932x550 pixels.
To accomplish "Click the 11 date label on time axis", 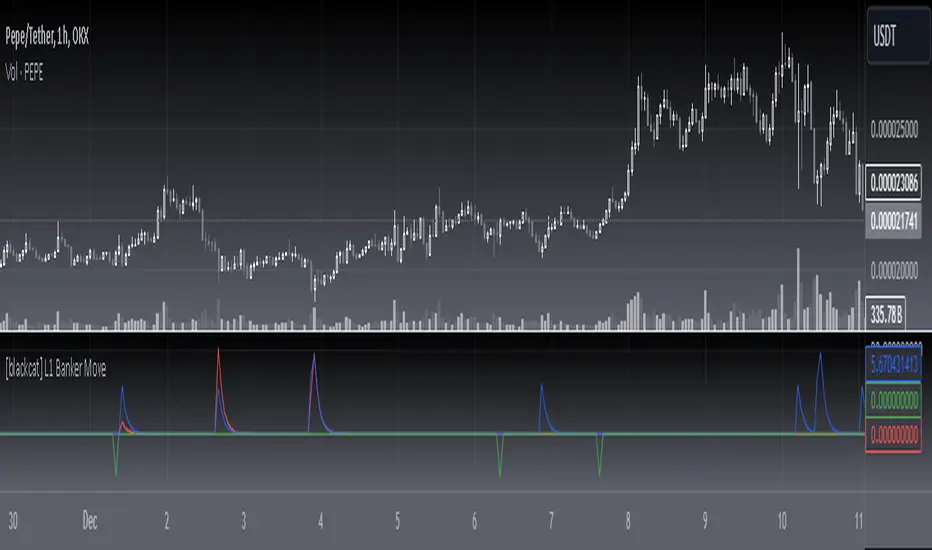I will click(858, 521).
